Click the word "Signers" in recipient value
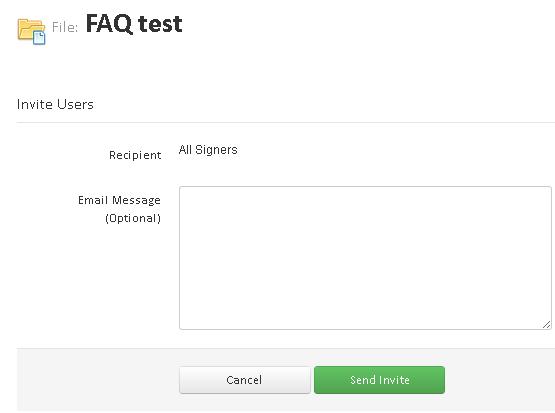Screen dimensions: 555x413 pos(216,150)
